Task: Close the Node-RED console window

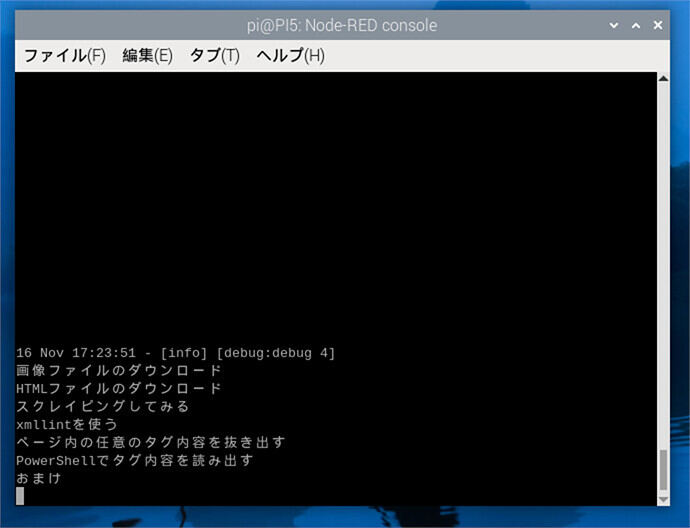Action: tap(658, 26)
